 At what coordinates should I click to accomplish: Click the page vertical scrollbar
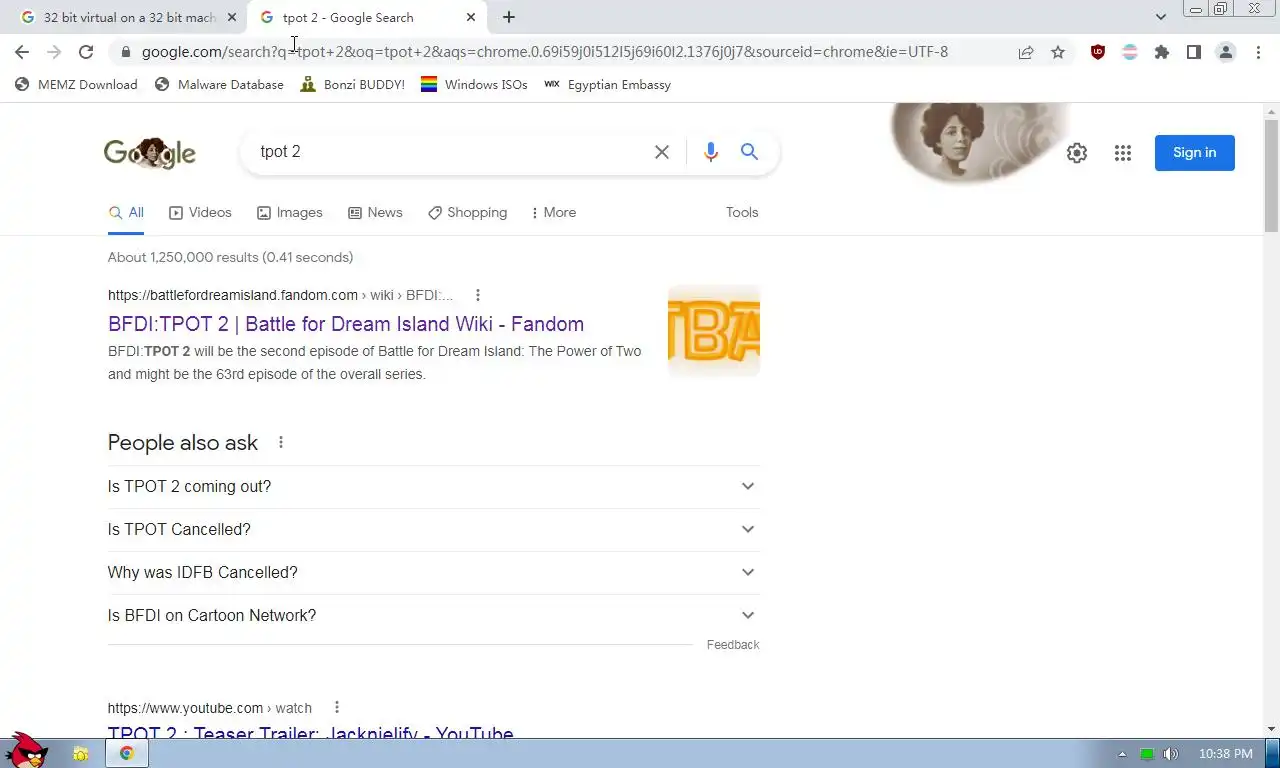tap(1271, 176)
